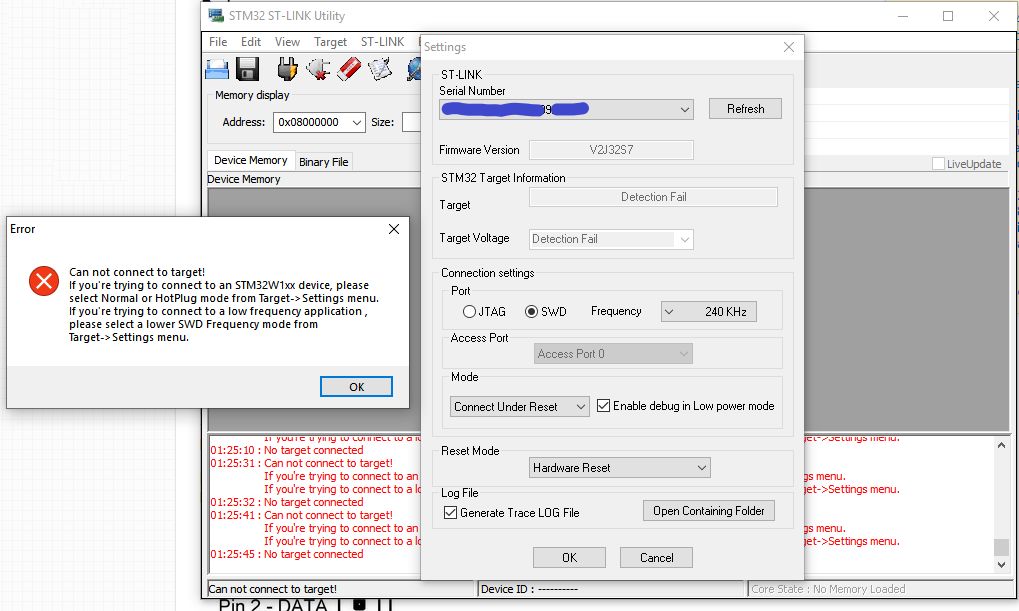The image size is (1019, 611).
Task: Maximize the ST-LINK Utility window
Action: coord(948,16)
